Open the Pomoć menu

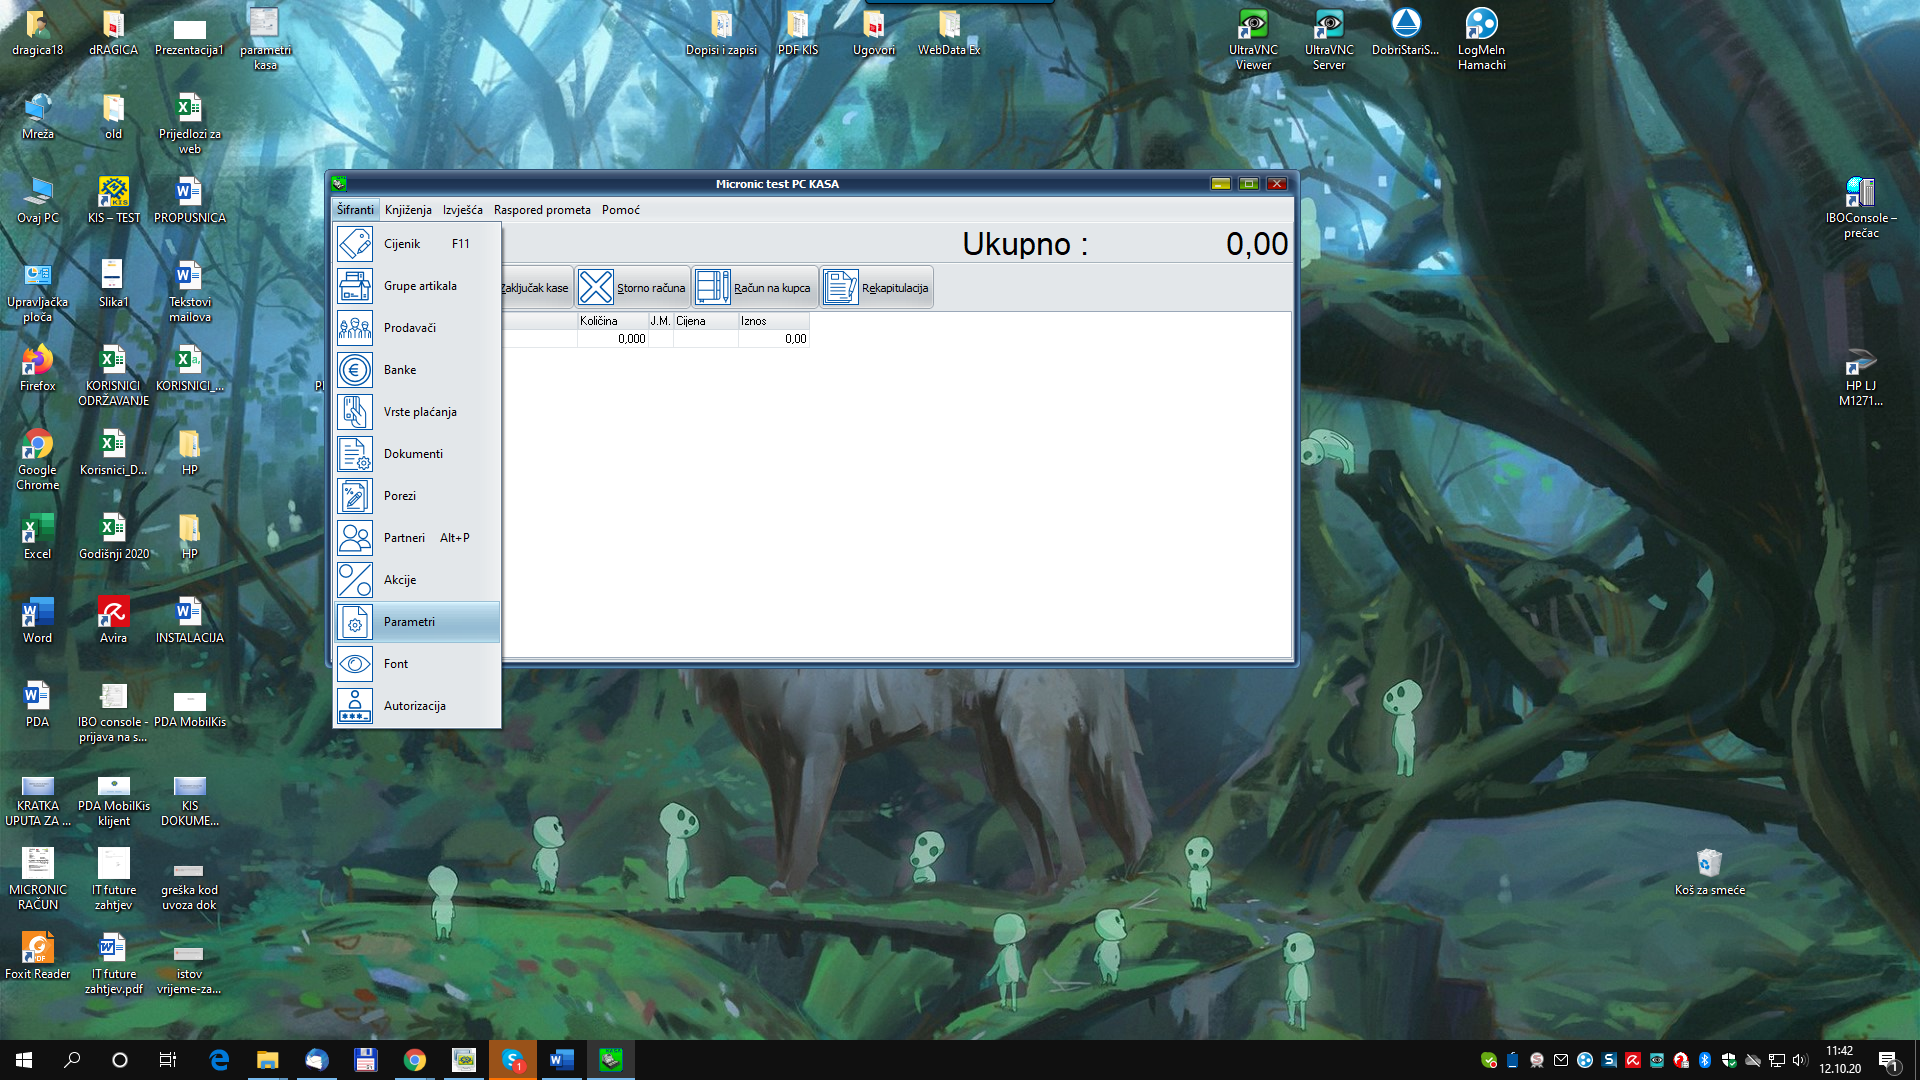[621, 210]
